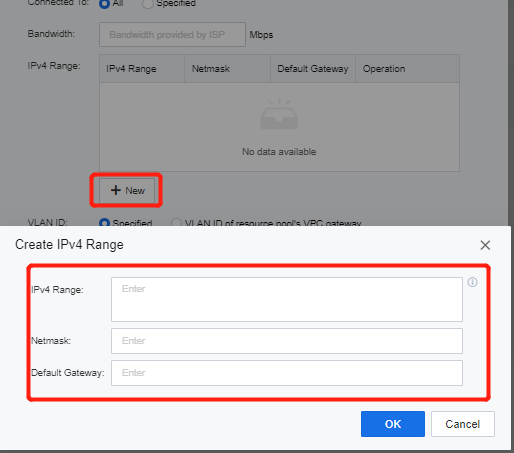Click the Operation column header

point(407,69)
